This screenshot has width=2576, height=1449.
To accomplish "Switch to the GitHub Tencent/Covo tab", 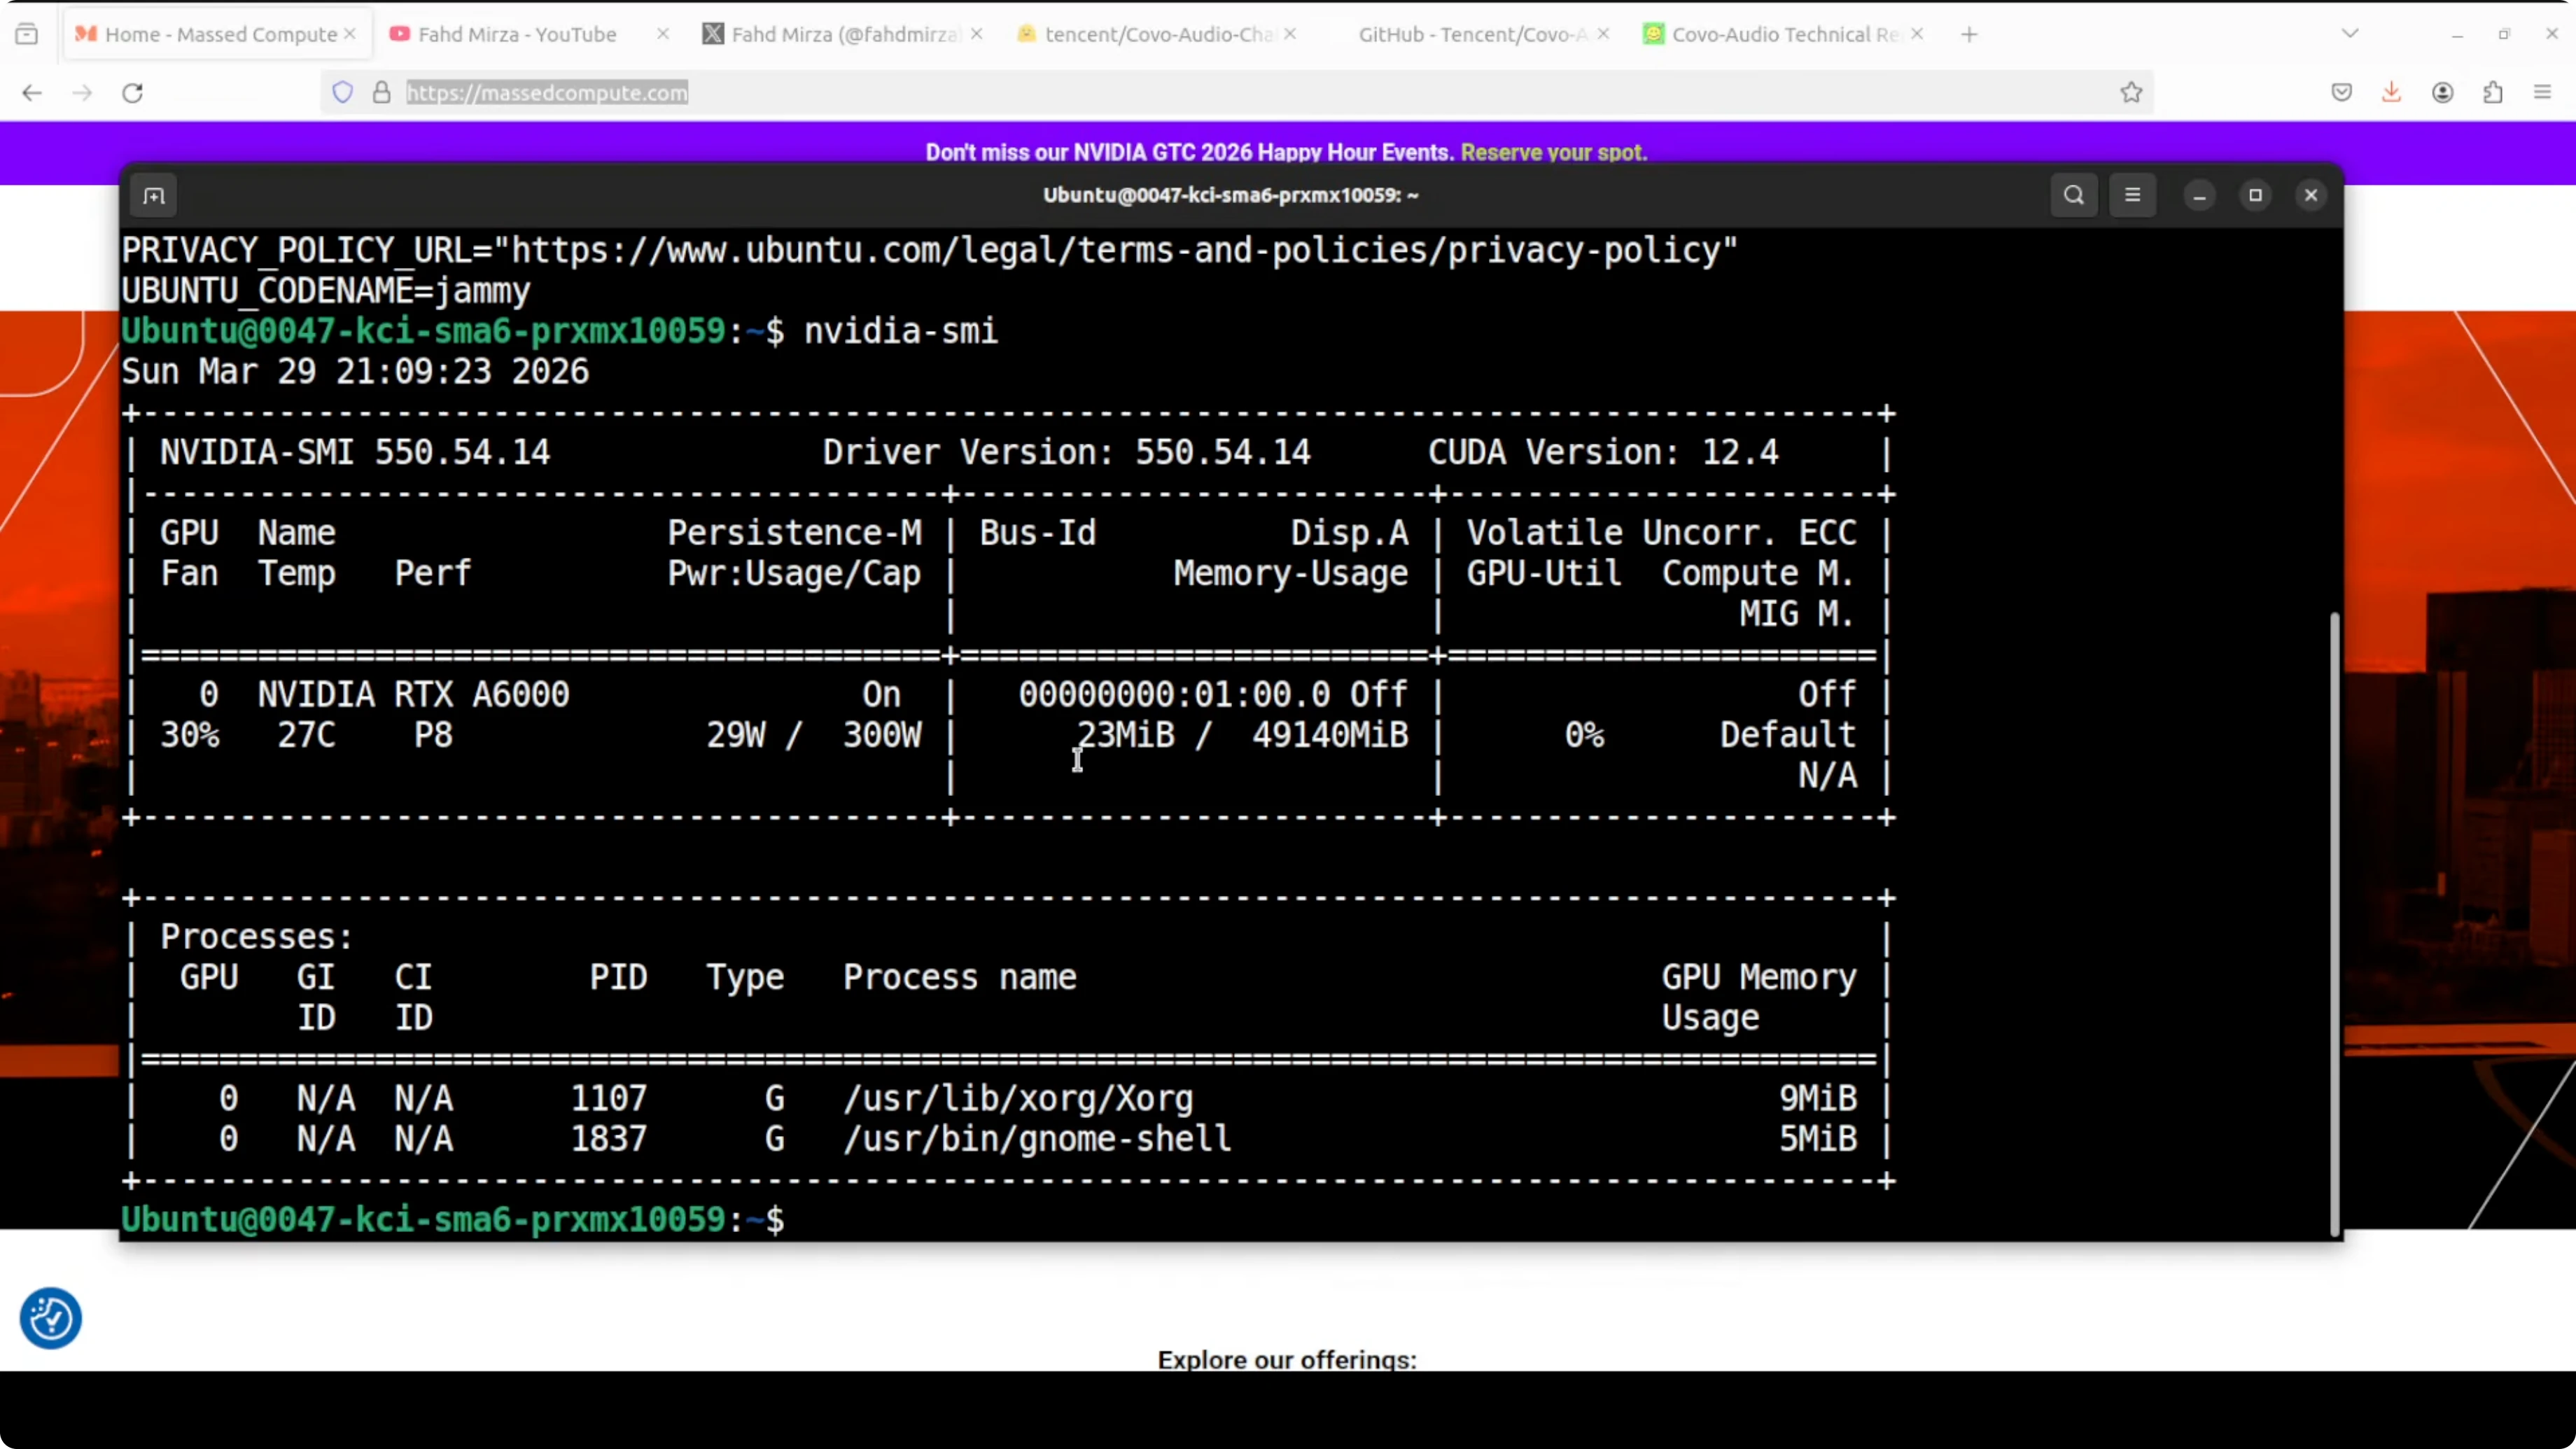I will click(1470, 34).
